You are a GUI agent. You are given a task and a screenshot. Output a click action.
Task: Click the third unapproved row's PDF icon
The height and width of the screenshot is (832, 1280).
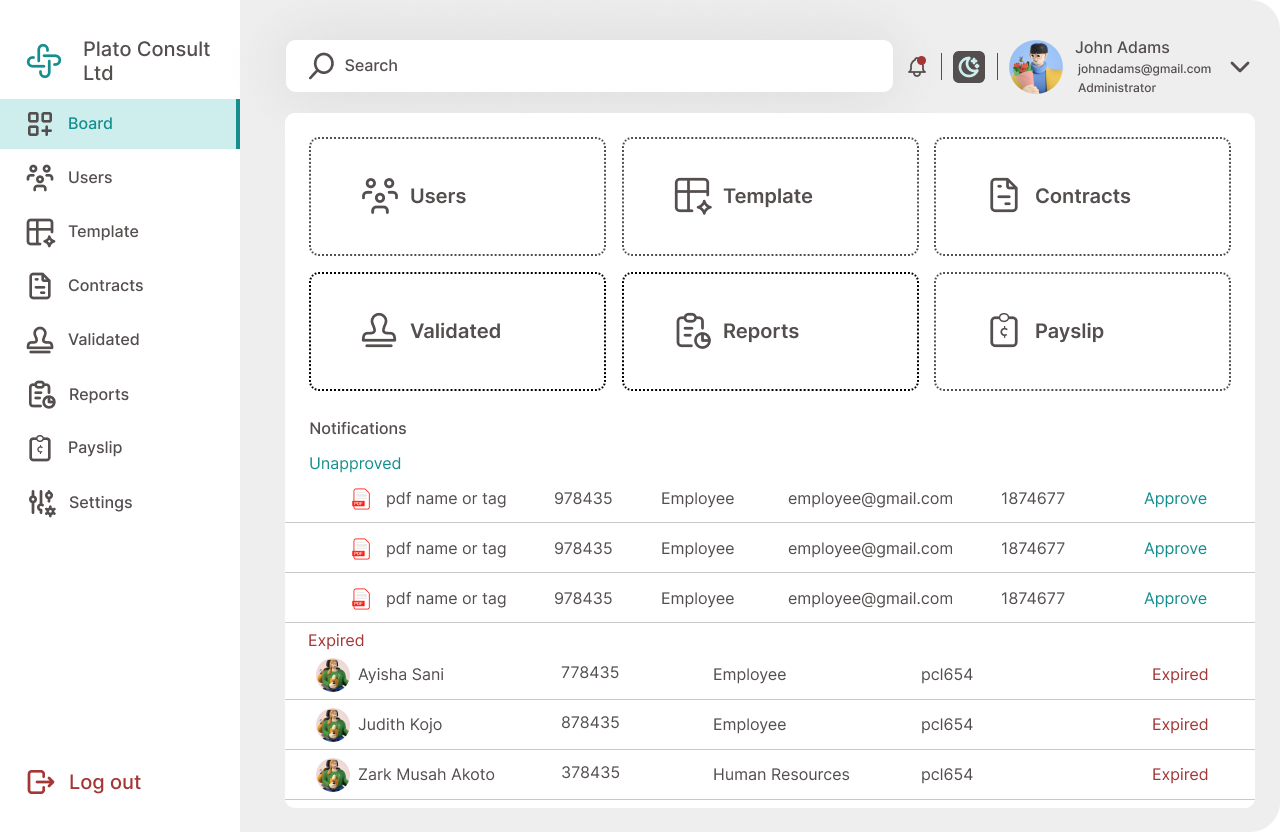(361, 599)
